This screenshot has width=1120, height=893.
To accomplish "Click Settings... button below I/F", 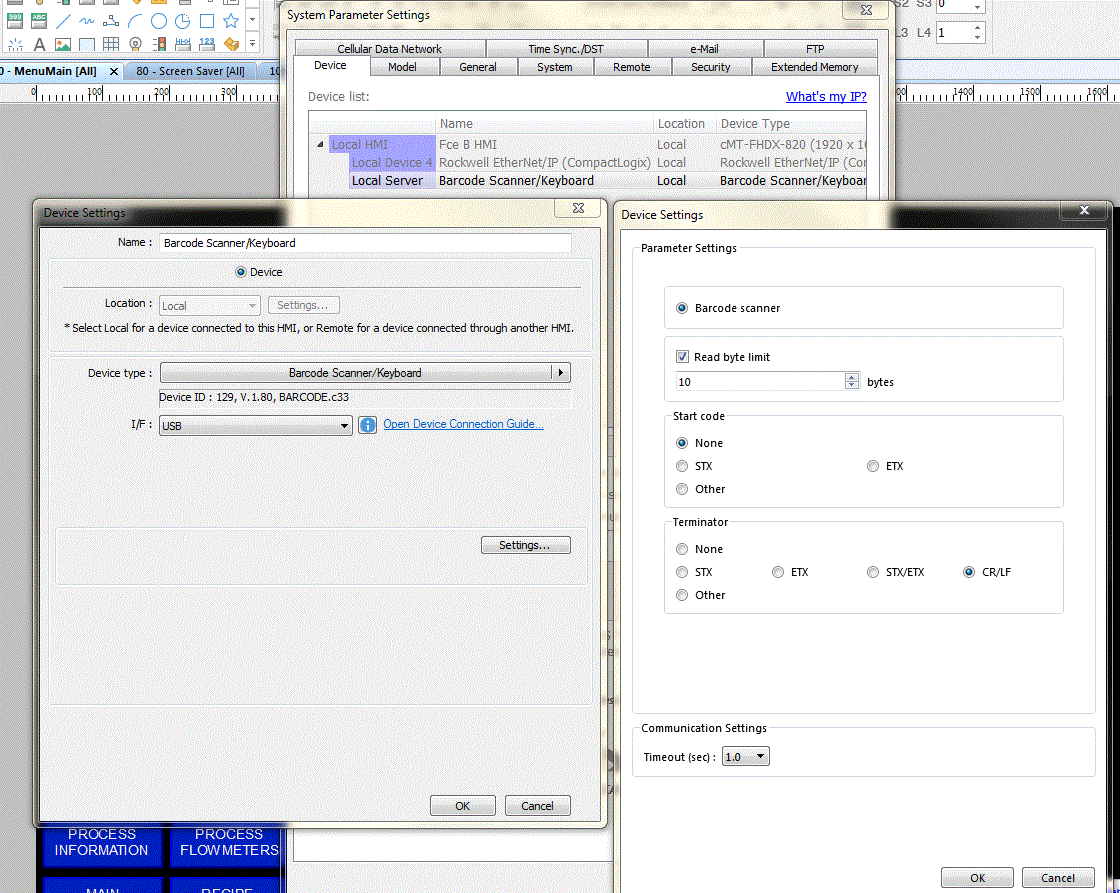I will [x=526, y=545].
